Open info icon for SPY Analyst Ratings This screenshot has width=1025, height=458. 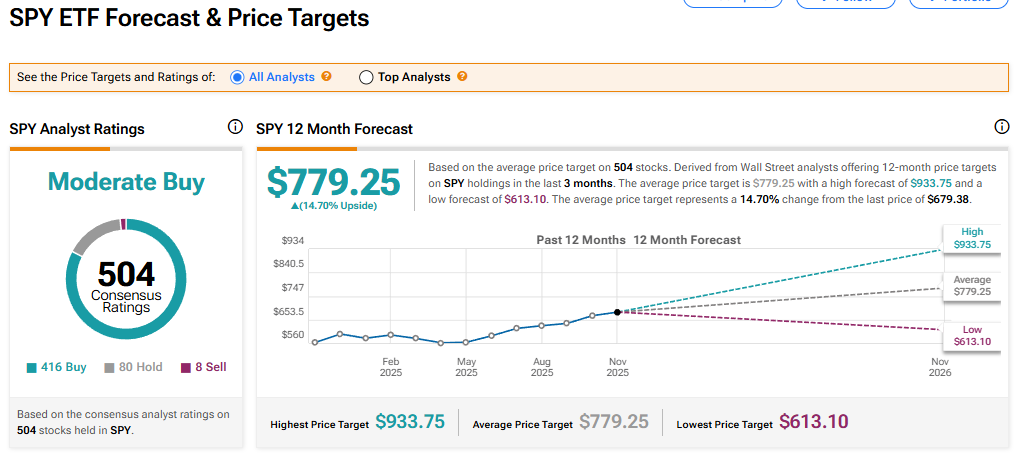point(235,127)
